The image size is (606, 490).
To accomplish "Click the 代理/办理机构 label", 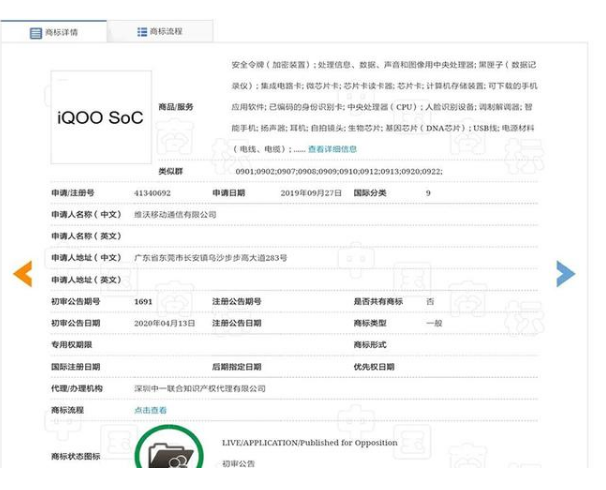I will coord(77,388).
